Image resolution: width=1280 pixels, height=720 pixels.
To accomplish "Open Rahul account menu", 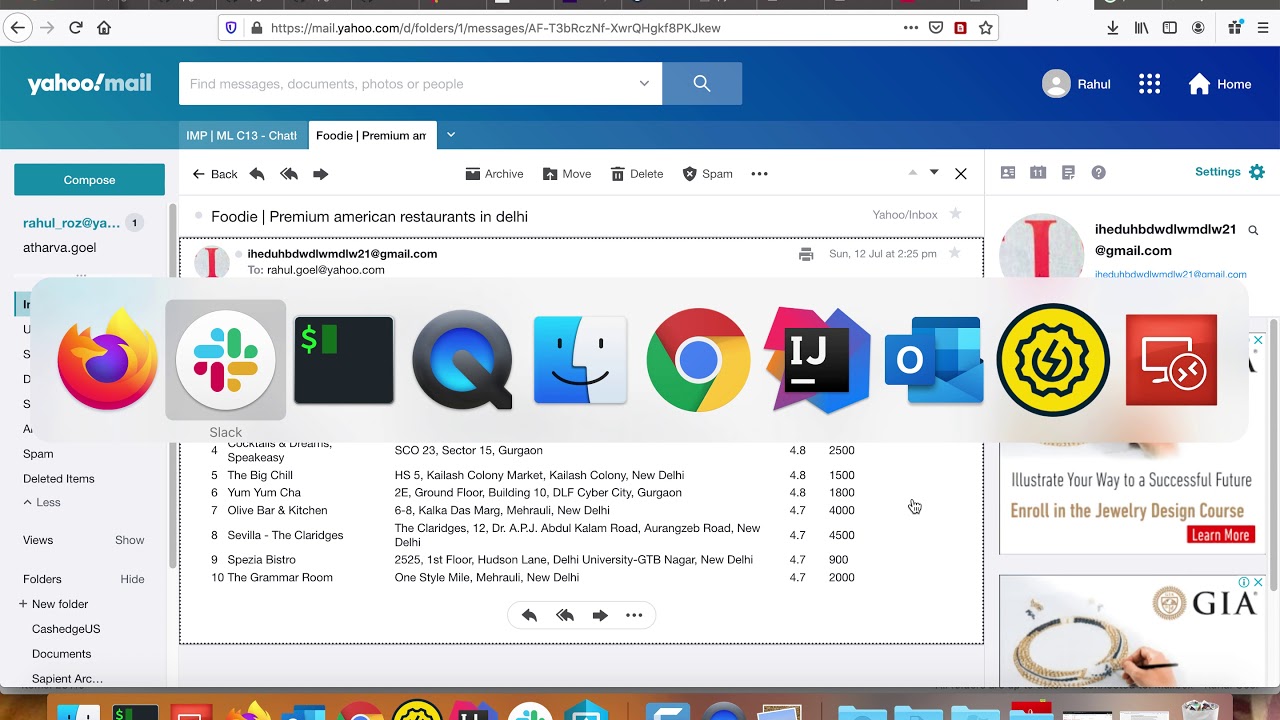I will pyautogui.click(x=1076, y=84).
